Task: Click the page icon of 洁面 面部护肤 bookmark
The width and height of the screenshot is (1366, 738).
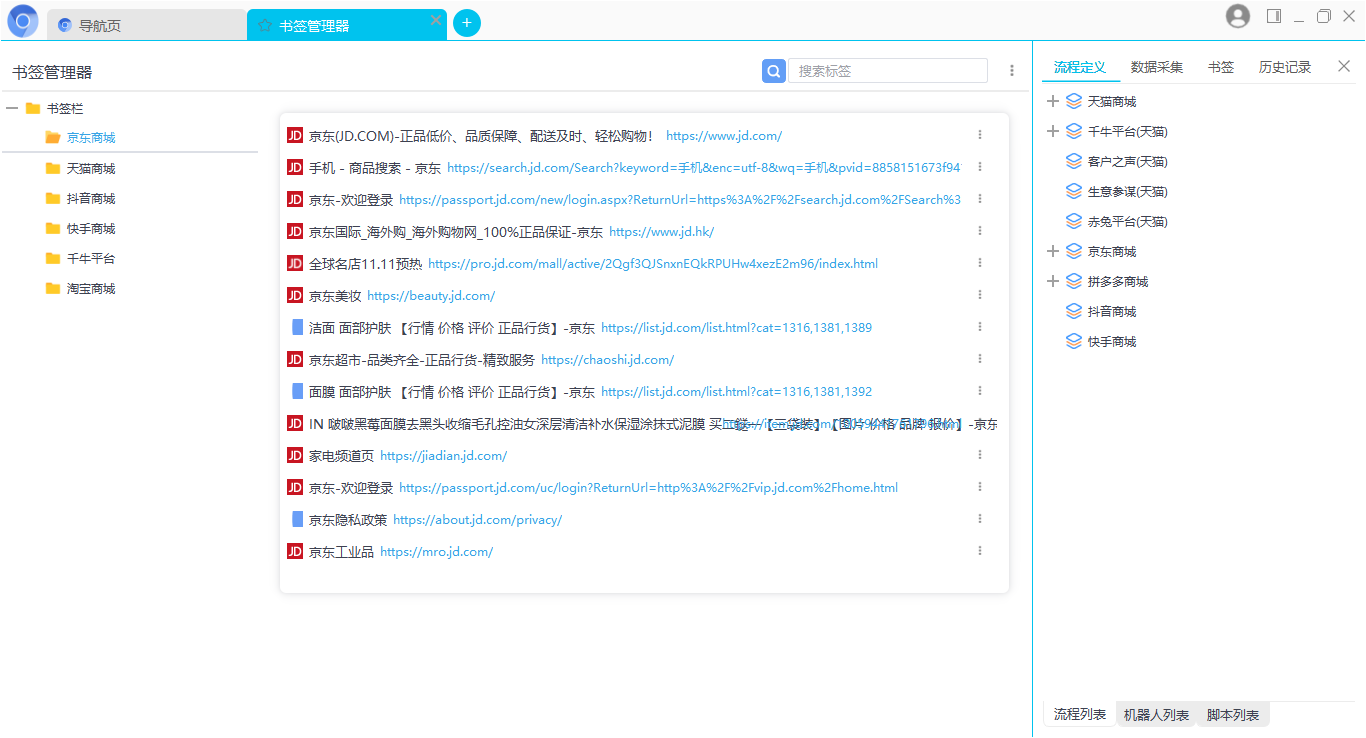Action: (x=296, y=327)
